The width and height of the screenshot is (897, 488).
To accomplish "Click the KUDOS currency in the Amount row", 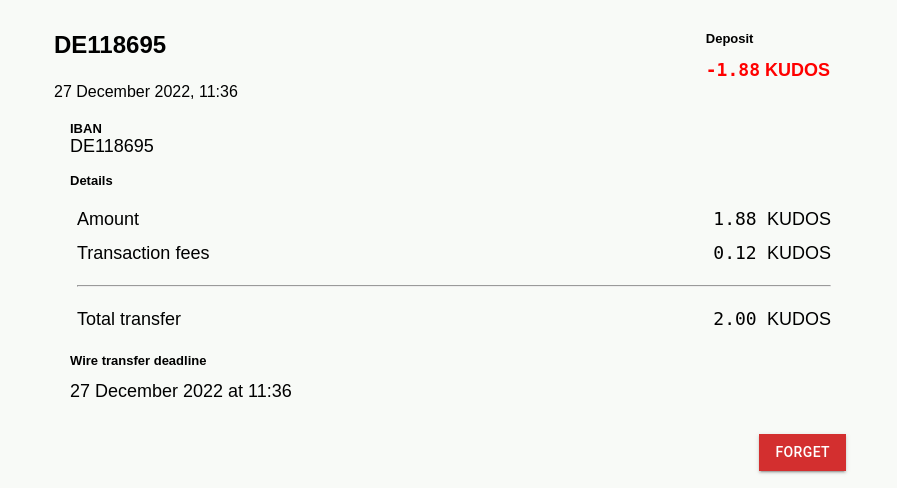I will click(x=798, y=219).
